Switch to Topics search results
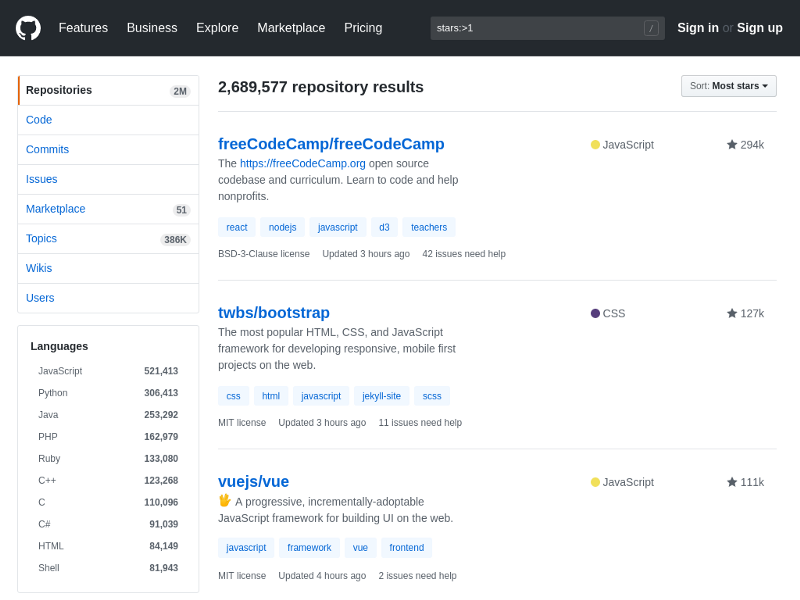Screen dimensions: 800x600 (x=108, y=239)
